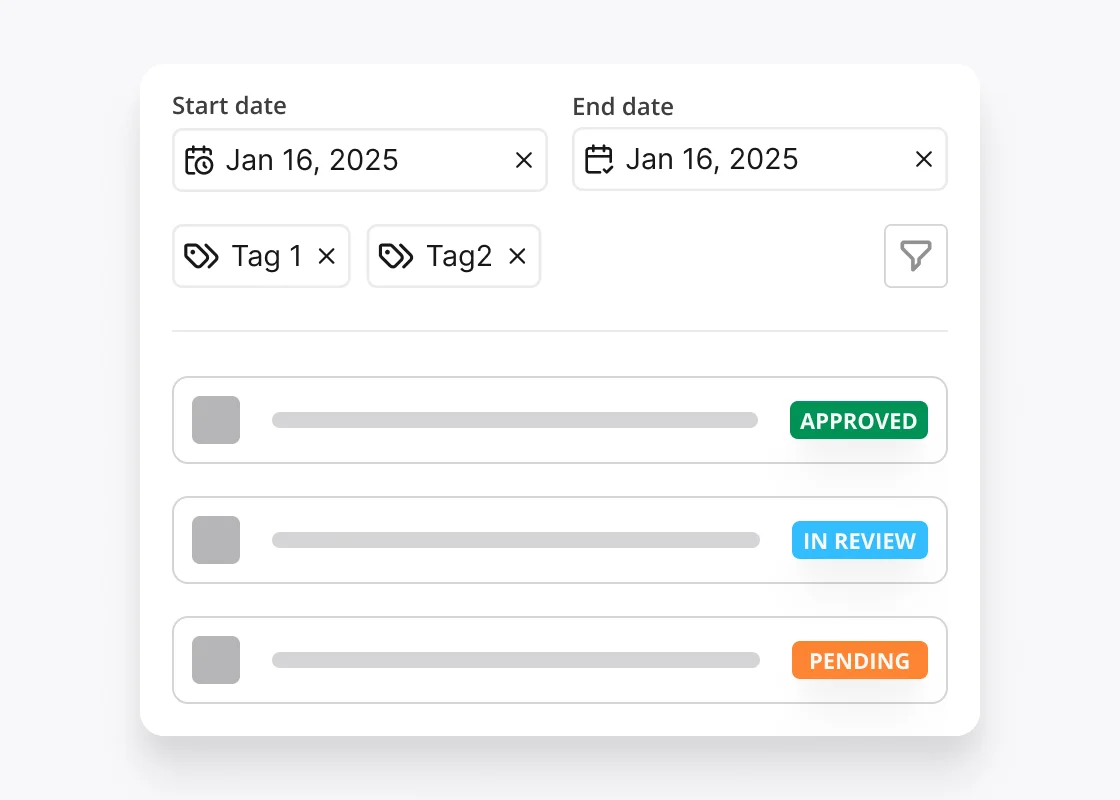This screenshot has height=800, width=1120.
Task: Click the calendar icon in End date field
Action: click(x=598, y=159)
